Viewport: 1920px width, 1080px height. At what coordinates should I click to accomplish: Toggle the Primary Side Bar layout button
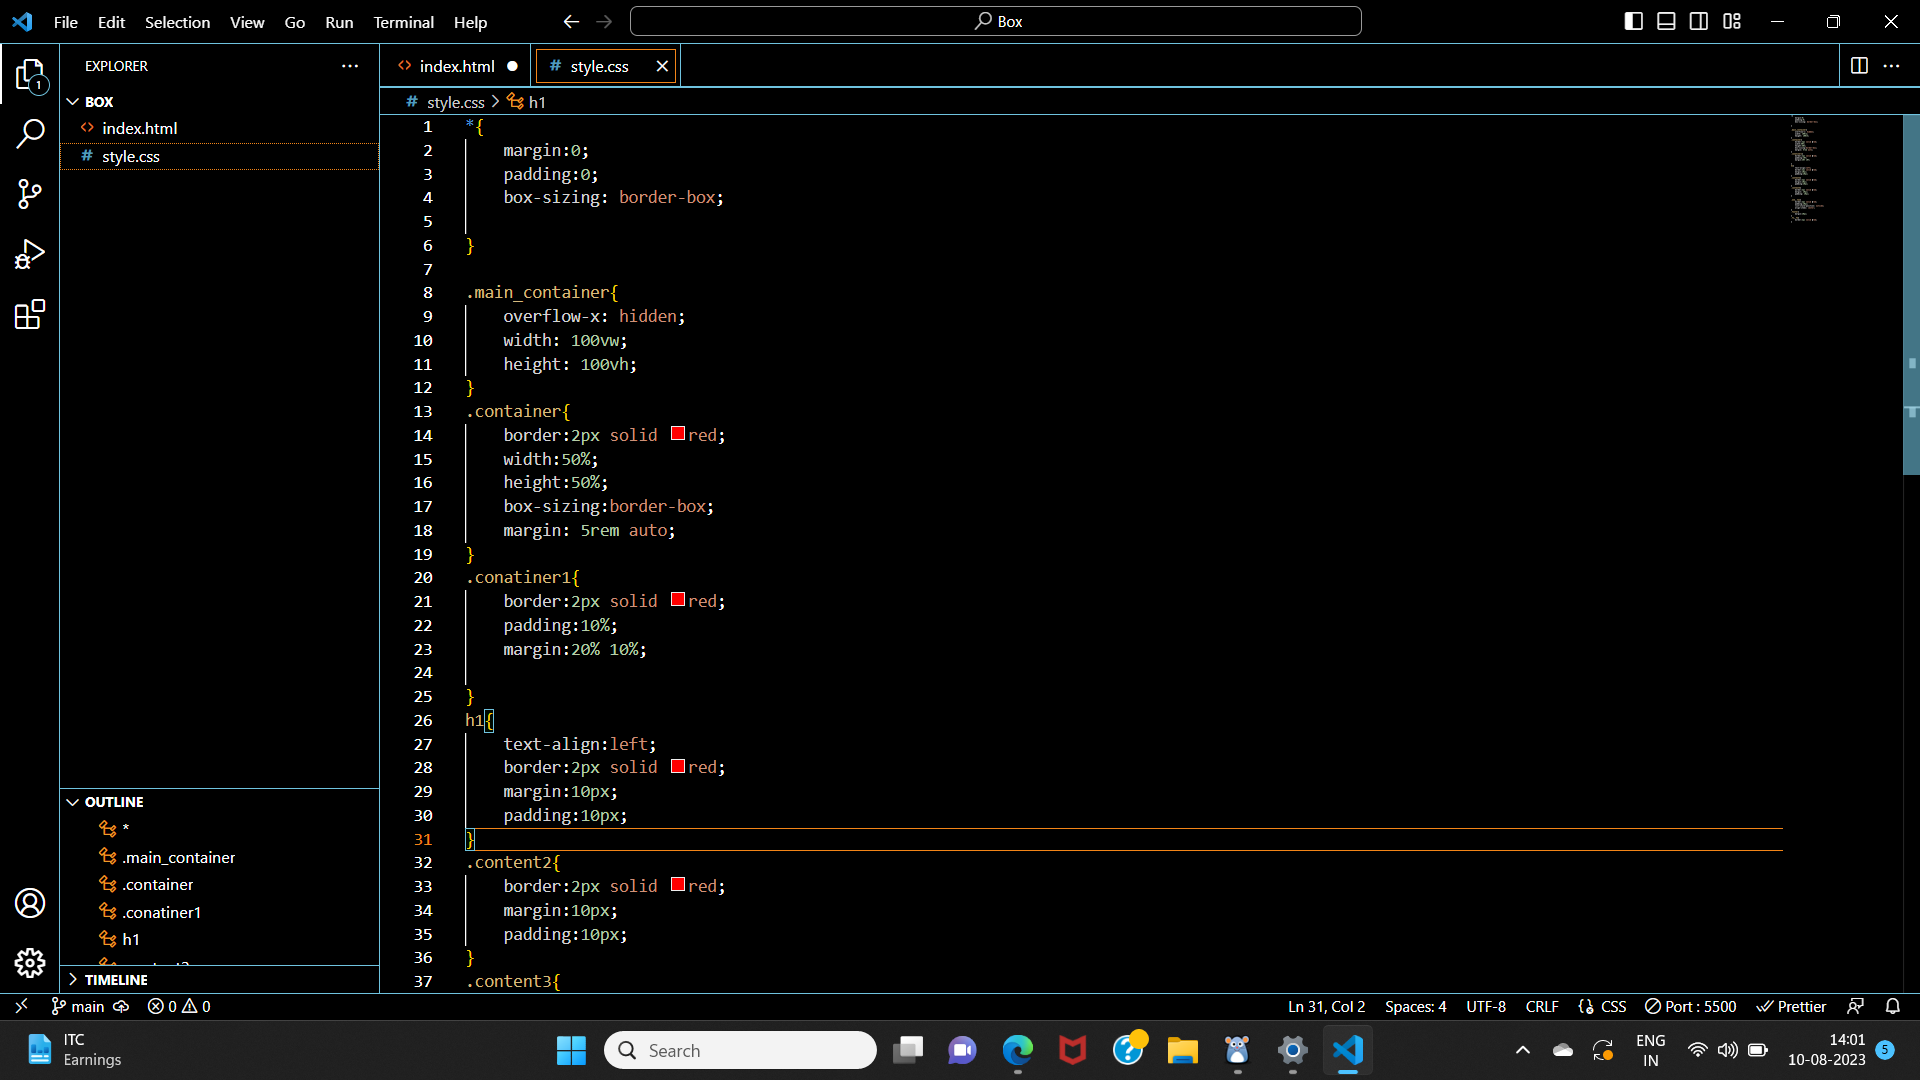click(1633, 21)
